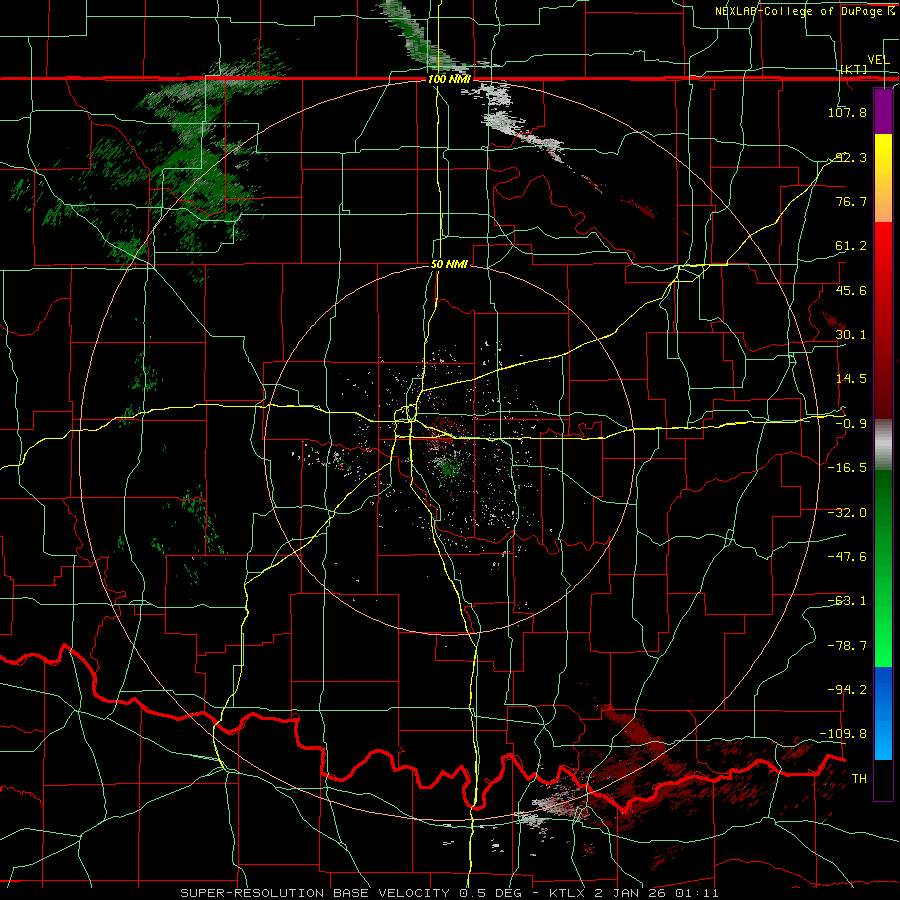Click the -94.2 scale value

tap(847, 689)
